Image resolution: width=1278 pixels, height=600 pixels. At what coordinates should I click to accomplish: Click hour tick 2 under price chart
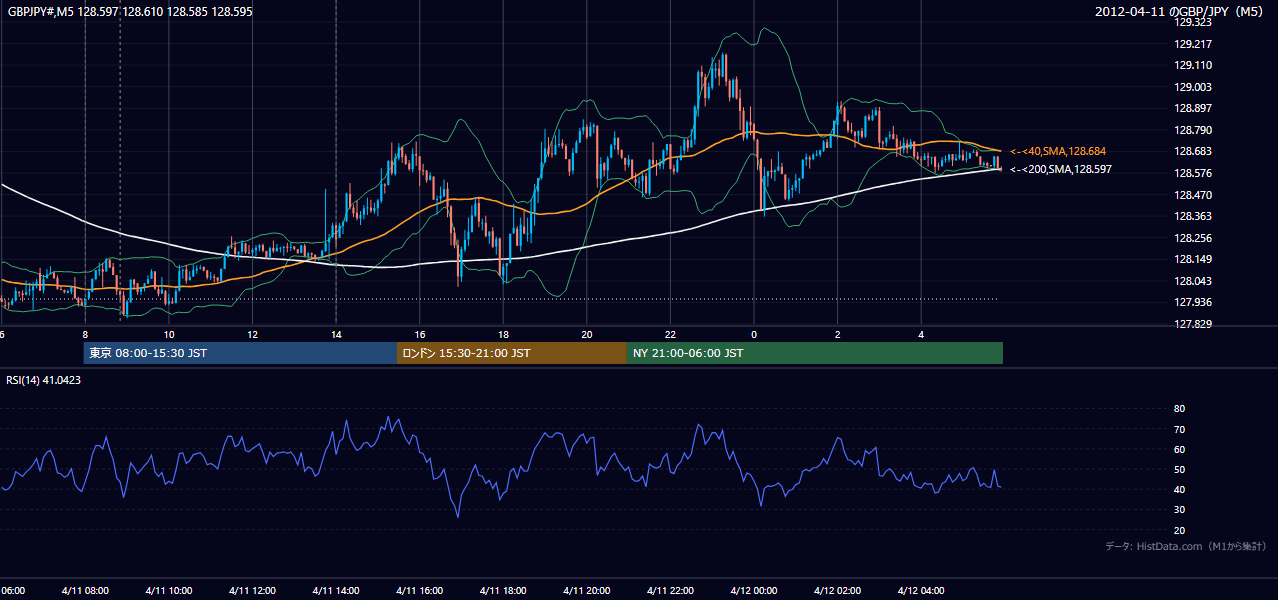click(x=837, y=334)
